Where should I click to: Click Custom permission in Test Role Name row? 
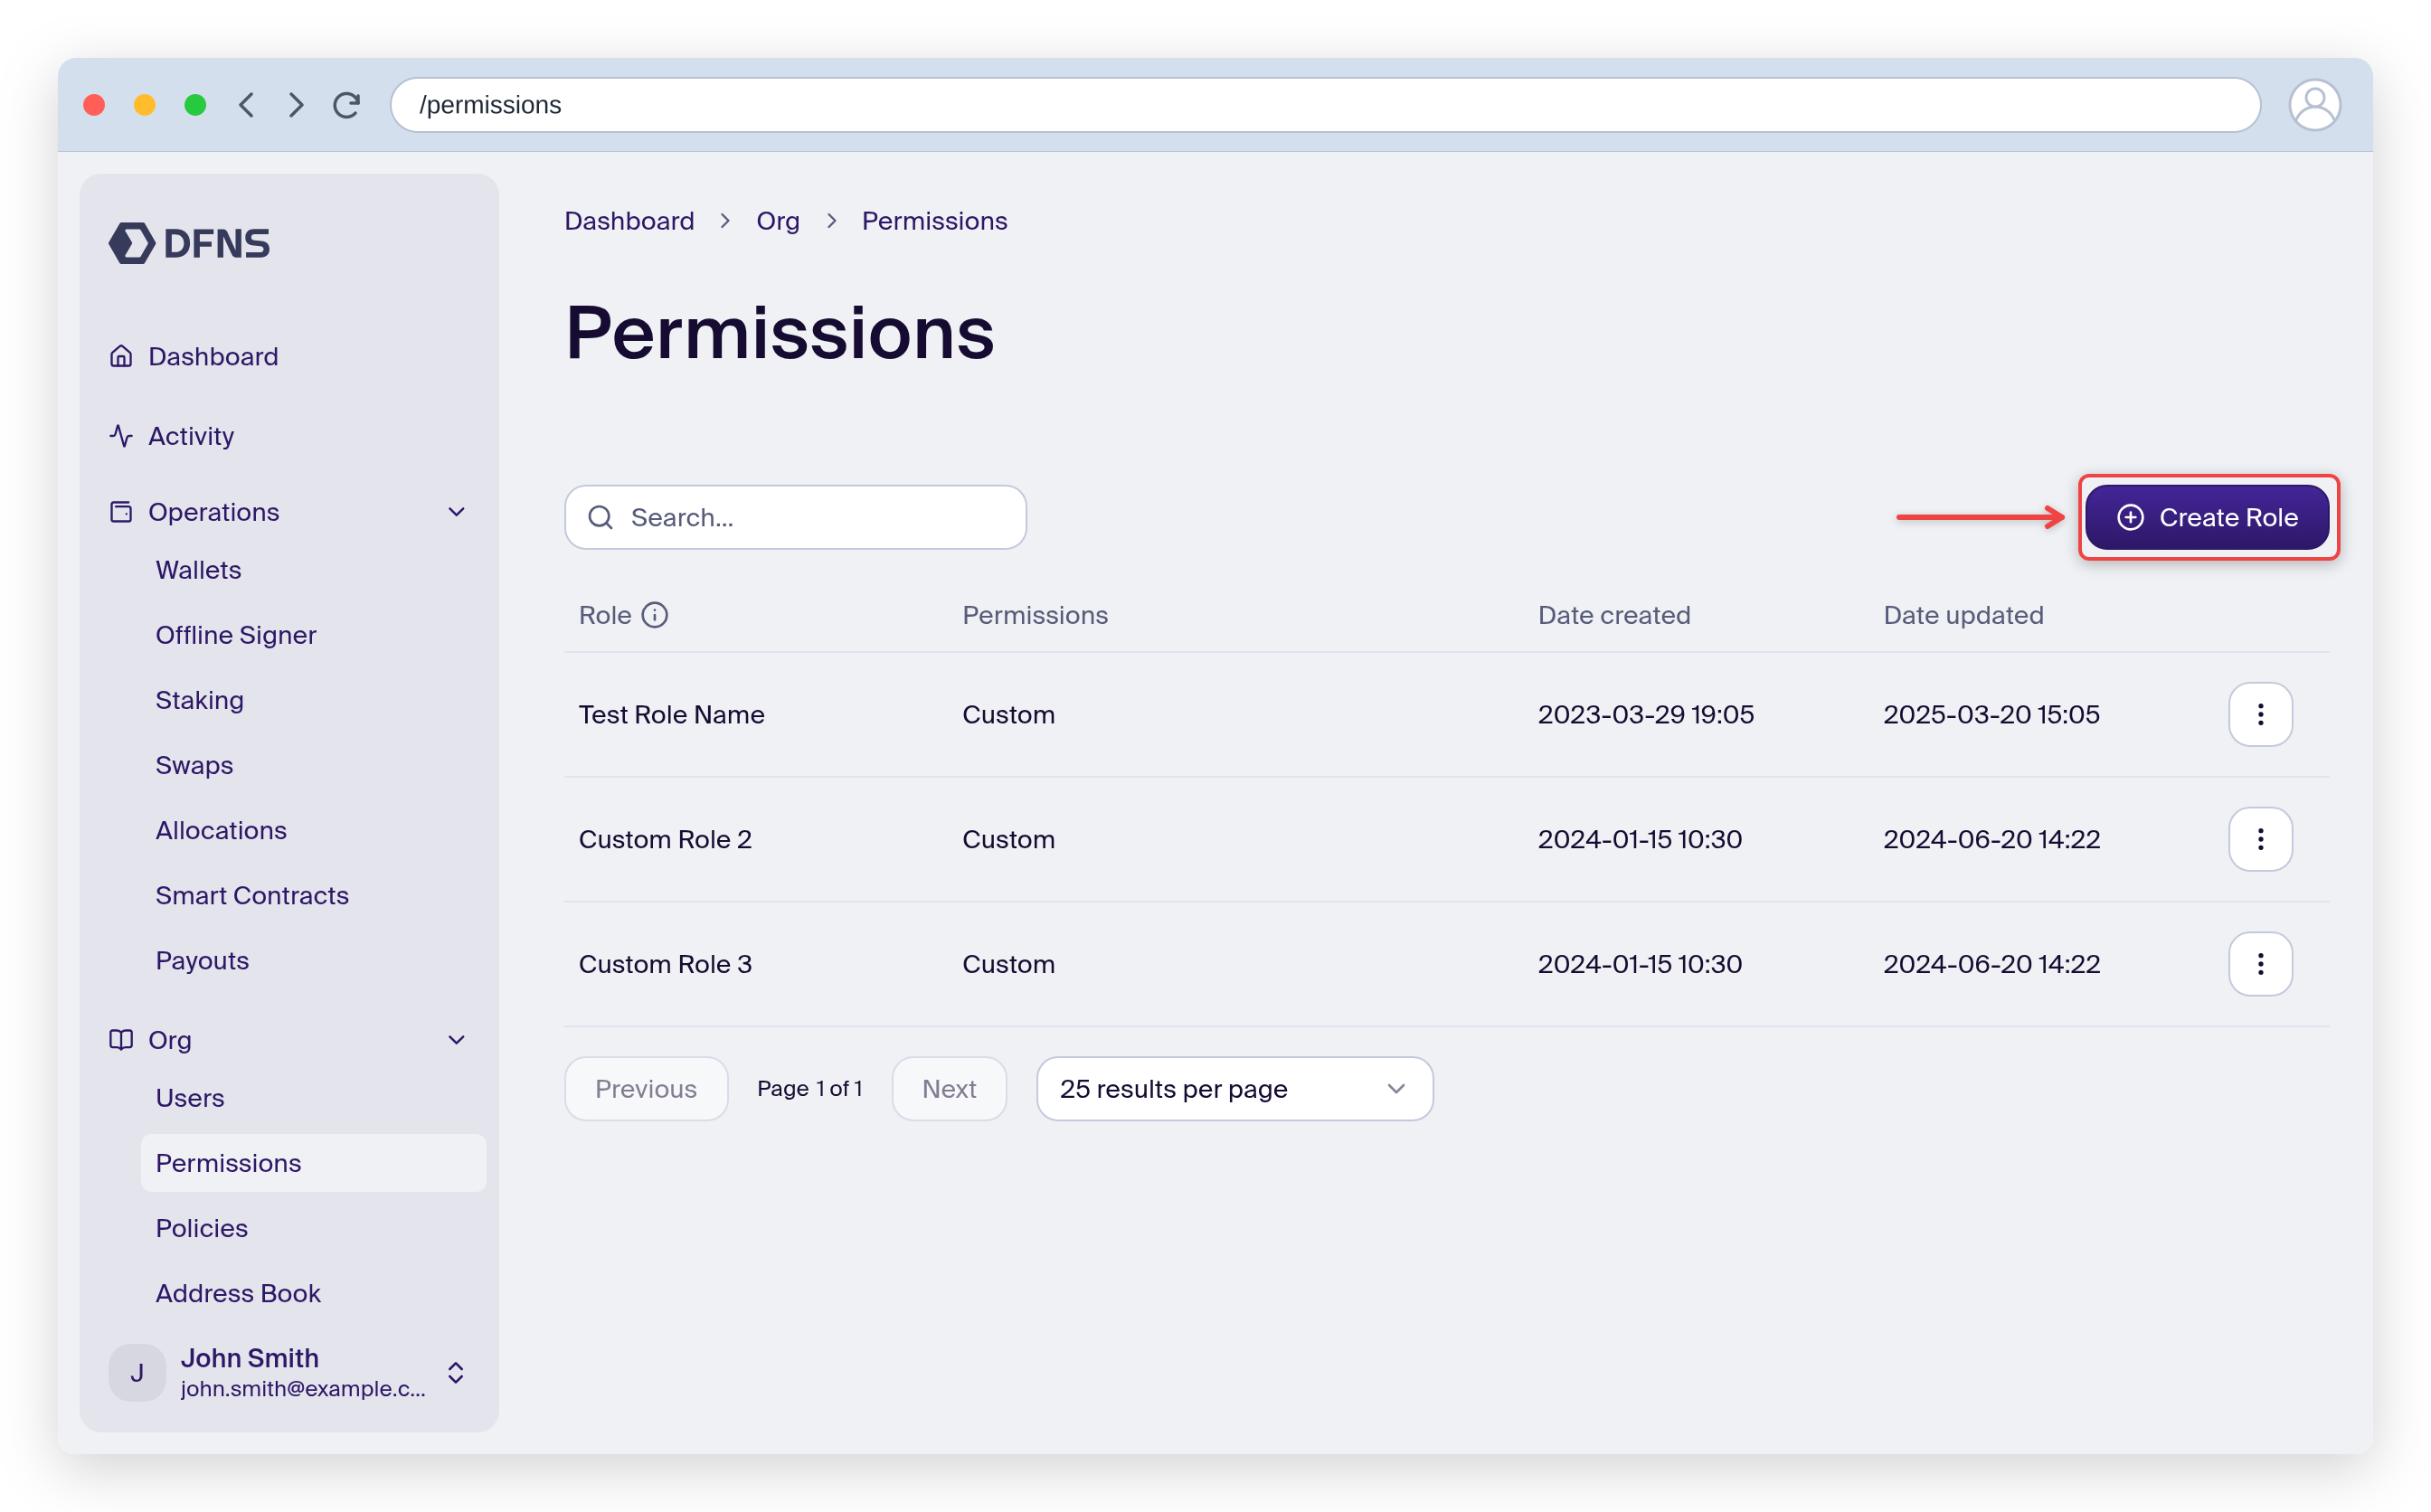(x=1008, y=714)
